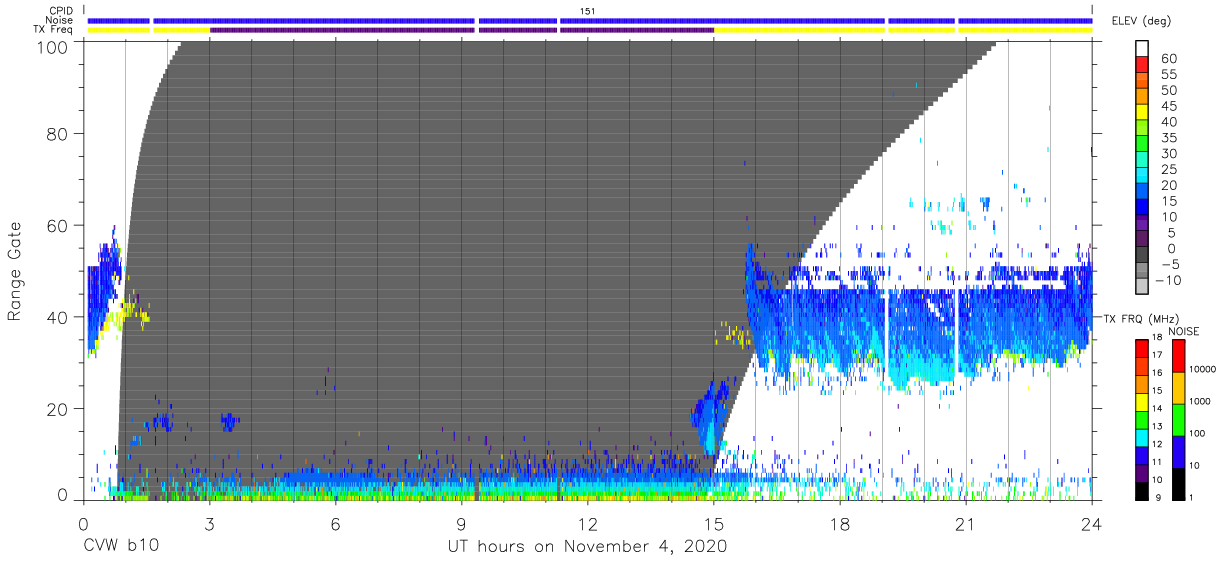
Task: Click the 15 tick on the UT hours axis
Action: [x=713, y=523]
